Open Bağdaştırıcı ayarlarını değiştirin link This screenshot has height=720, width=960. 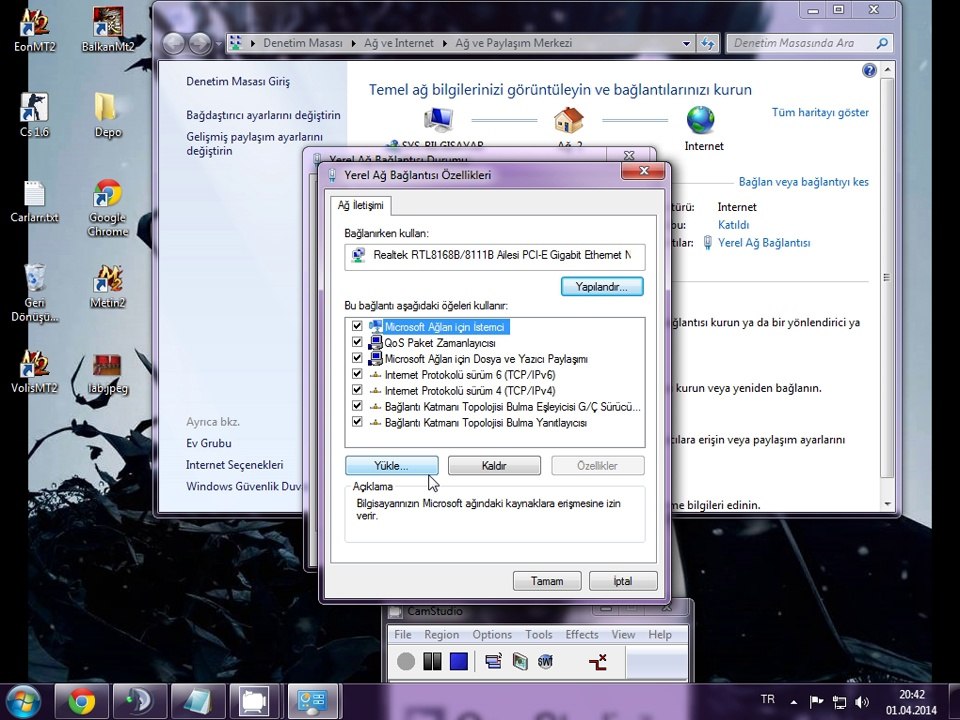[263, 115]
